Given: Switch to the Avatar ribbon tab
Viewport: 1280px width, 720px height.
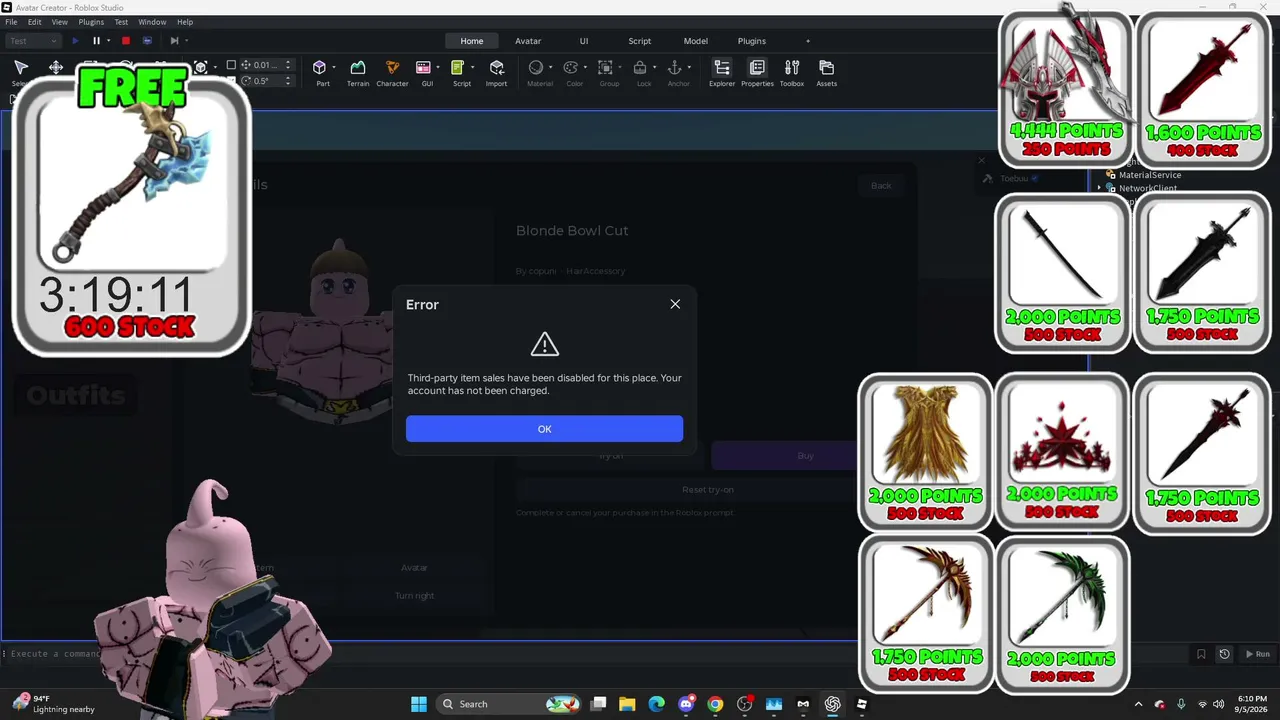Looking at the screenshot, I should [x=528, y=41].
